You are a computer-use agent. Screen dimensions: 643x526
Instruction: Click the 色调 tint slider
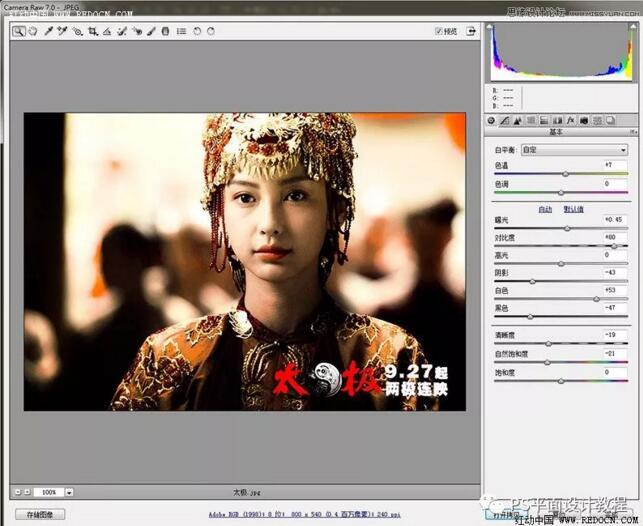pos(561,193)
